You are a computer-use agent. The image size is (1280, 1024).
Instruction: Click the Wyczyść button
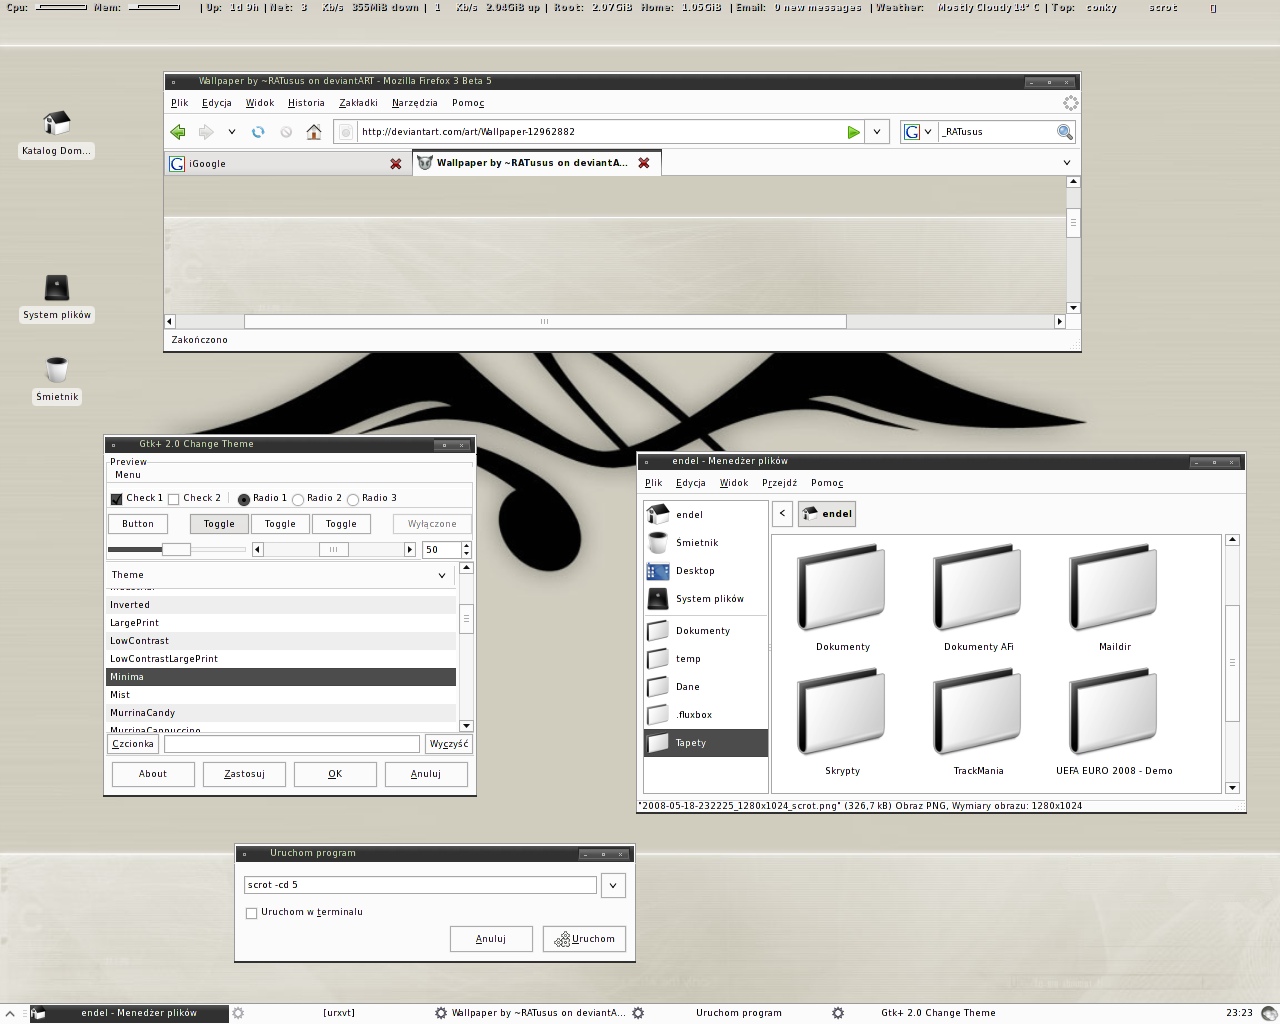click(448, 744)
